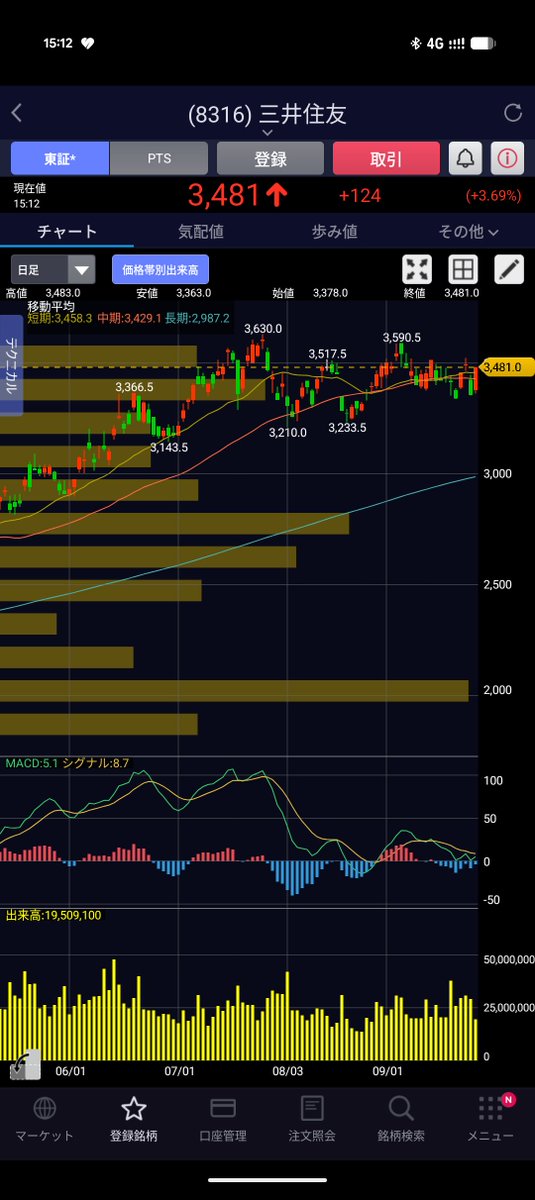Tap the (8316) 三井住友 title
535x1200 pixels.
[x=267, y=113]
